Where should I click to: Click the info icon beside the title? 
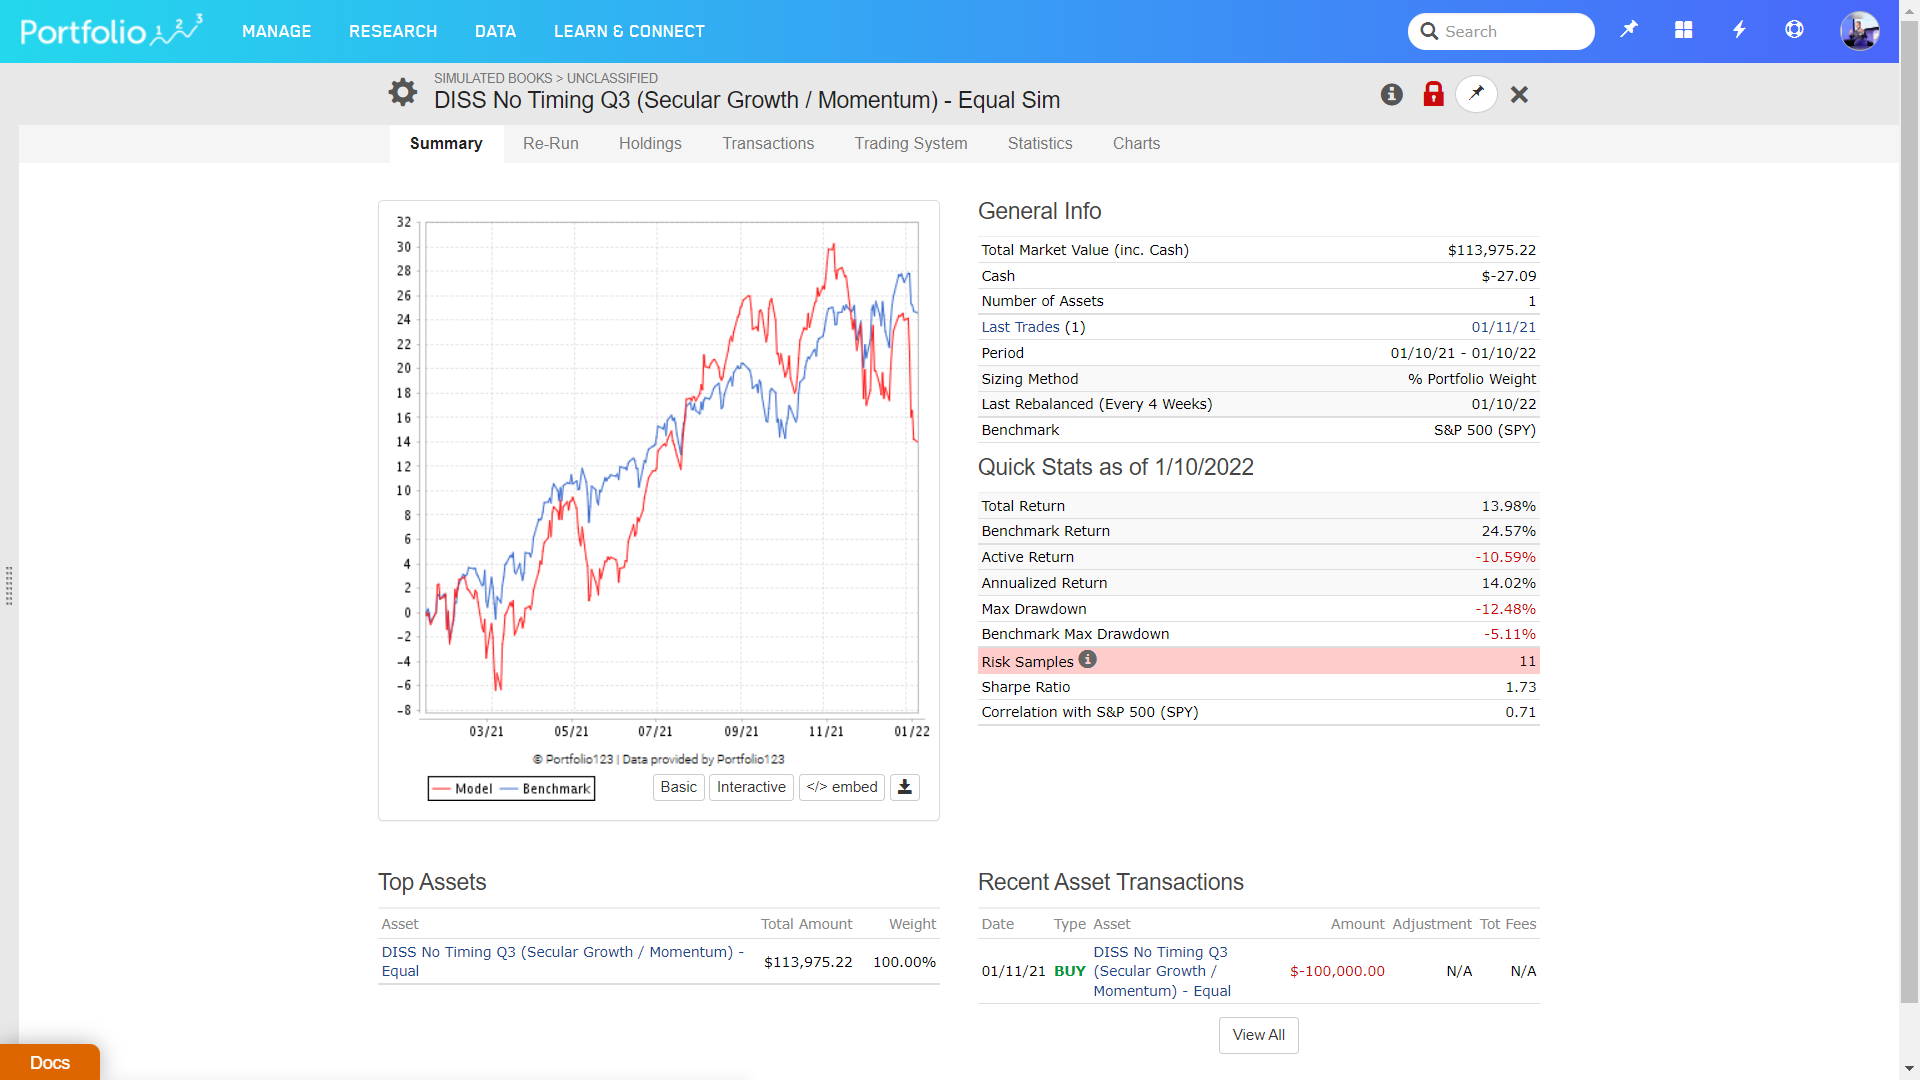coord(1391,94)
